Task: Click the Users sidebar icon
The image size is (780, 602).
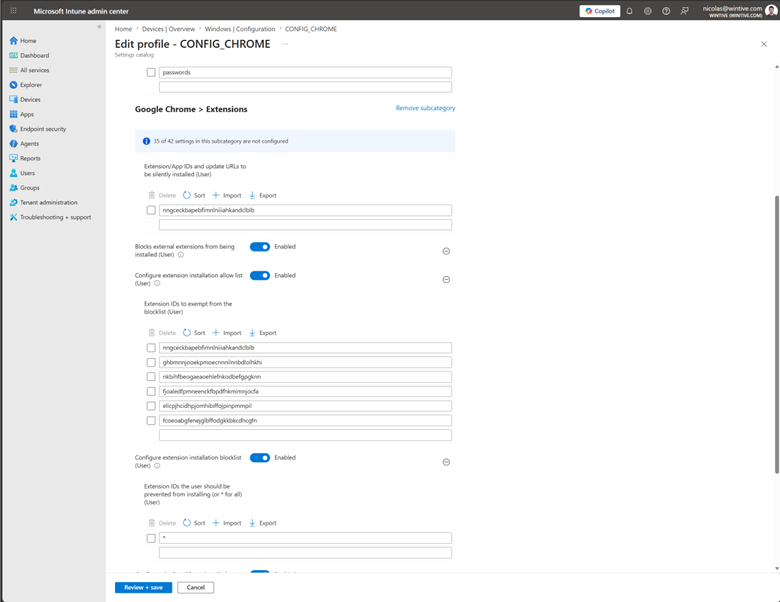Action: 13,173
